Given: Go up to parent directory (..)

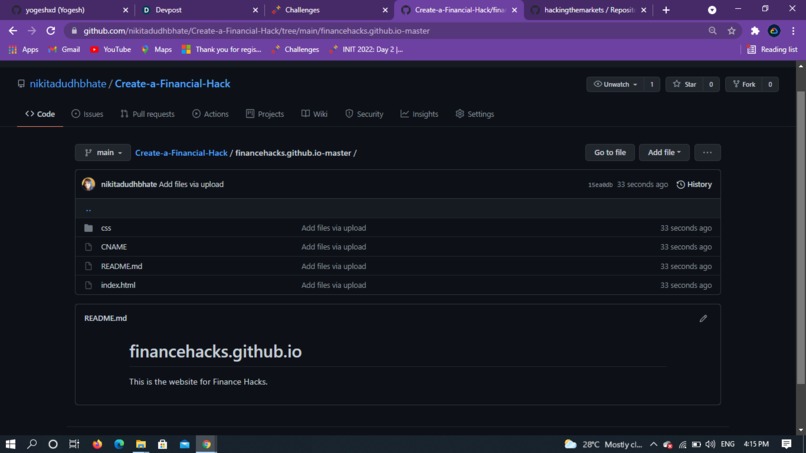Looking at the screenshot, I should click(x=88, y=209).
